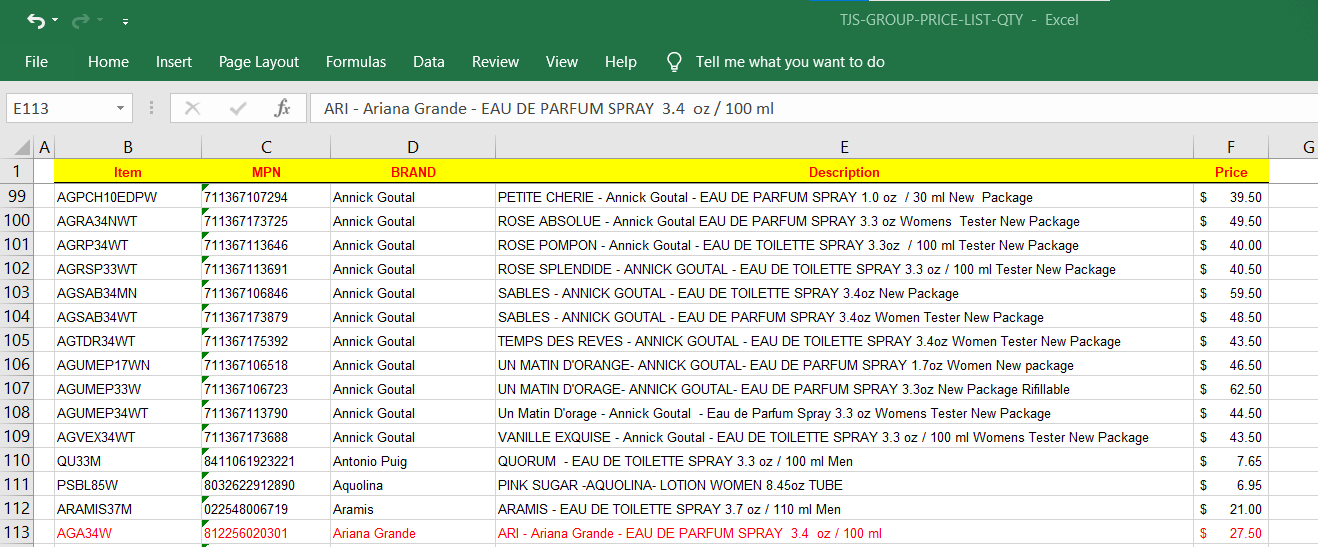This screenshot has width=1318, height=547.
Task: Open Customize Quick Access Toolbar dropdown
Action: tap(125, 21)
